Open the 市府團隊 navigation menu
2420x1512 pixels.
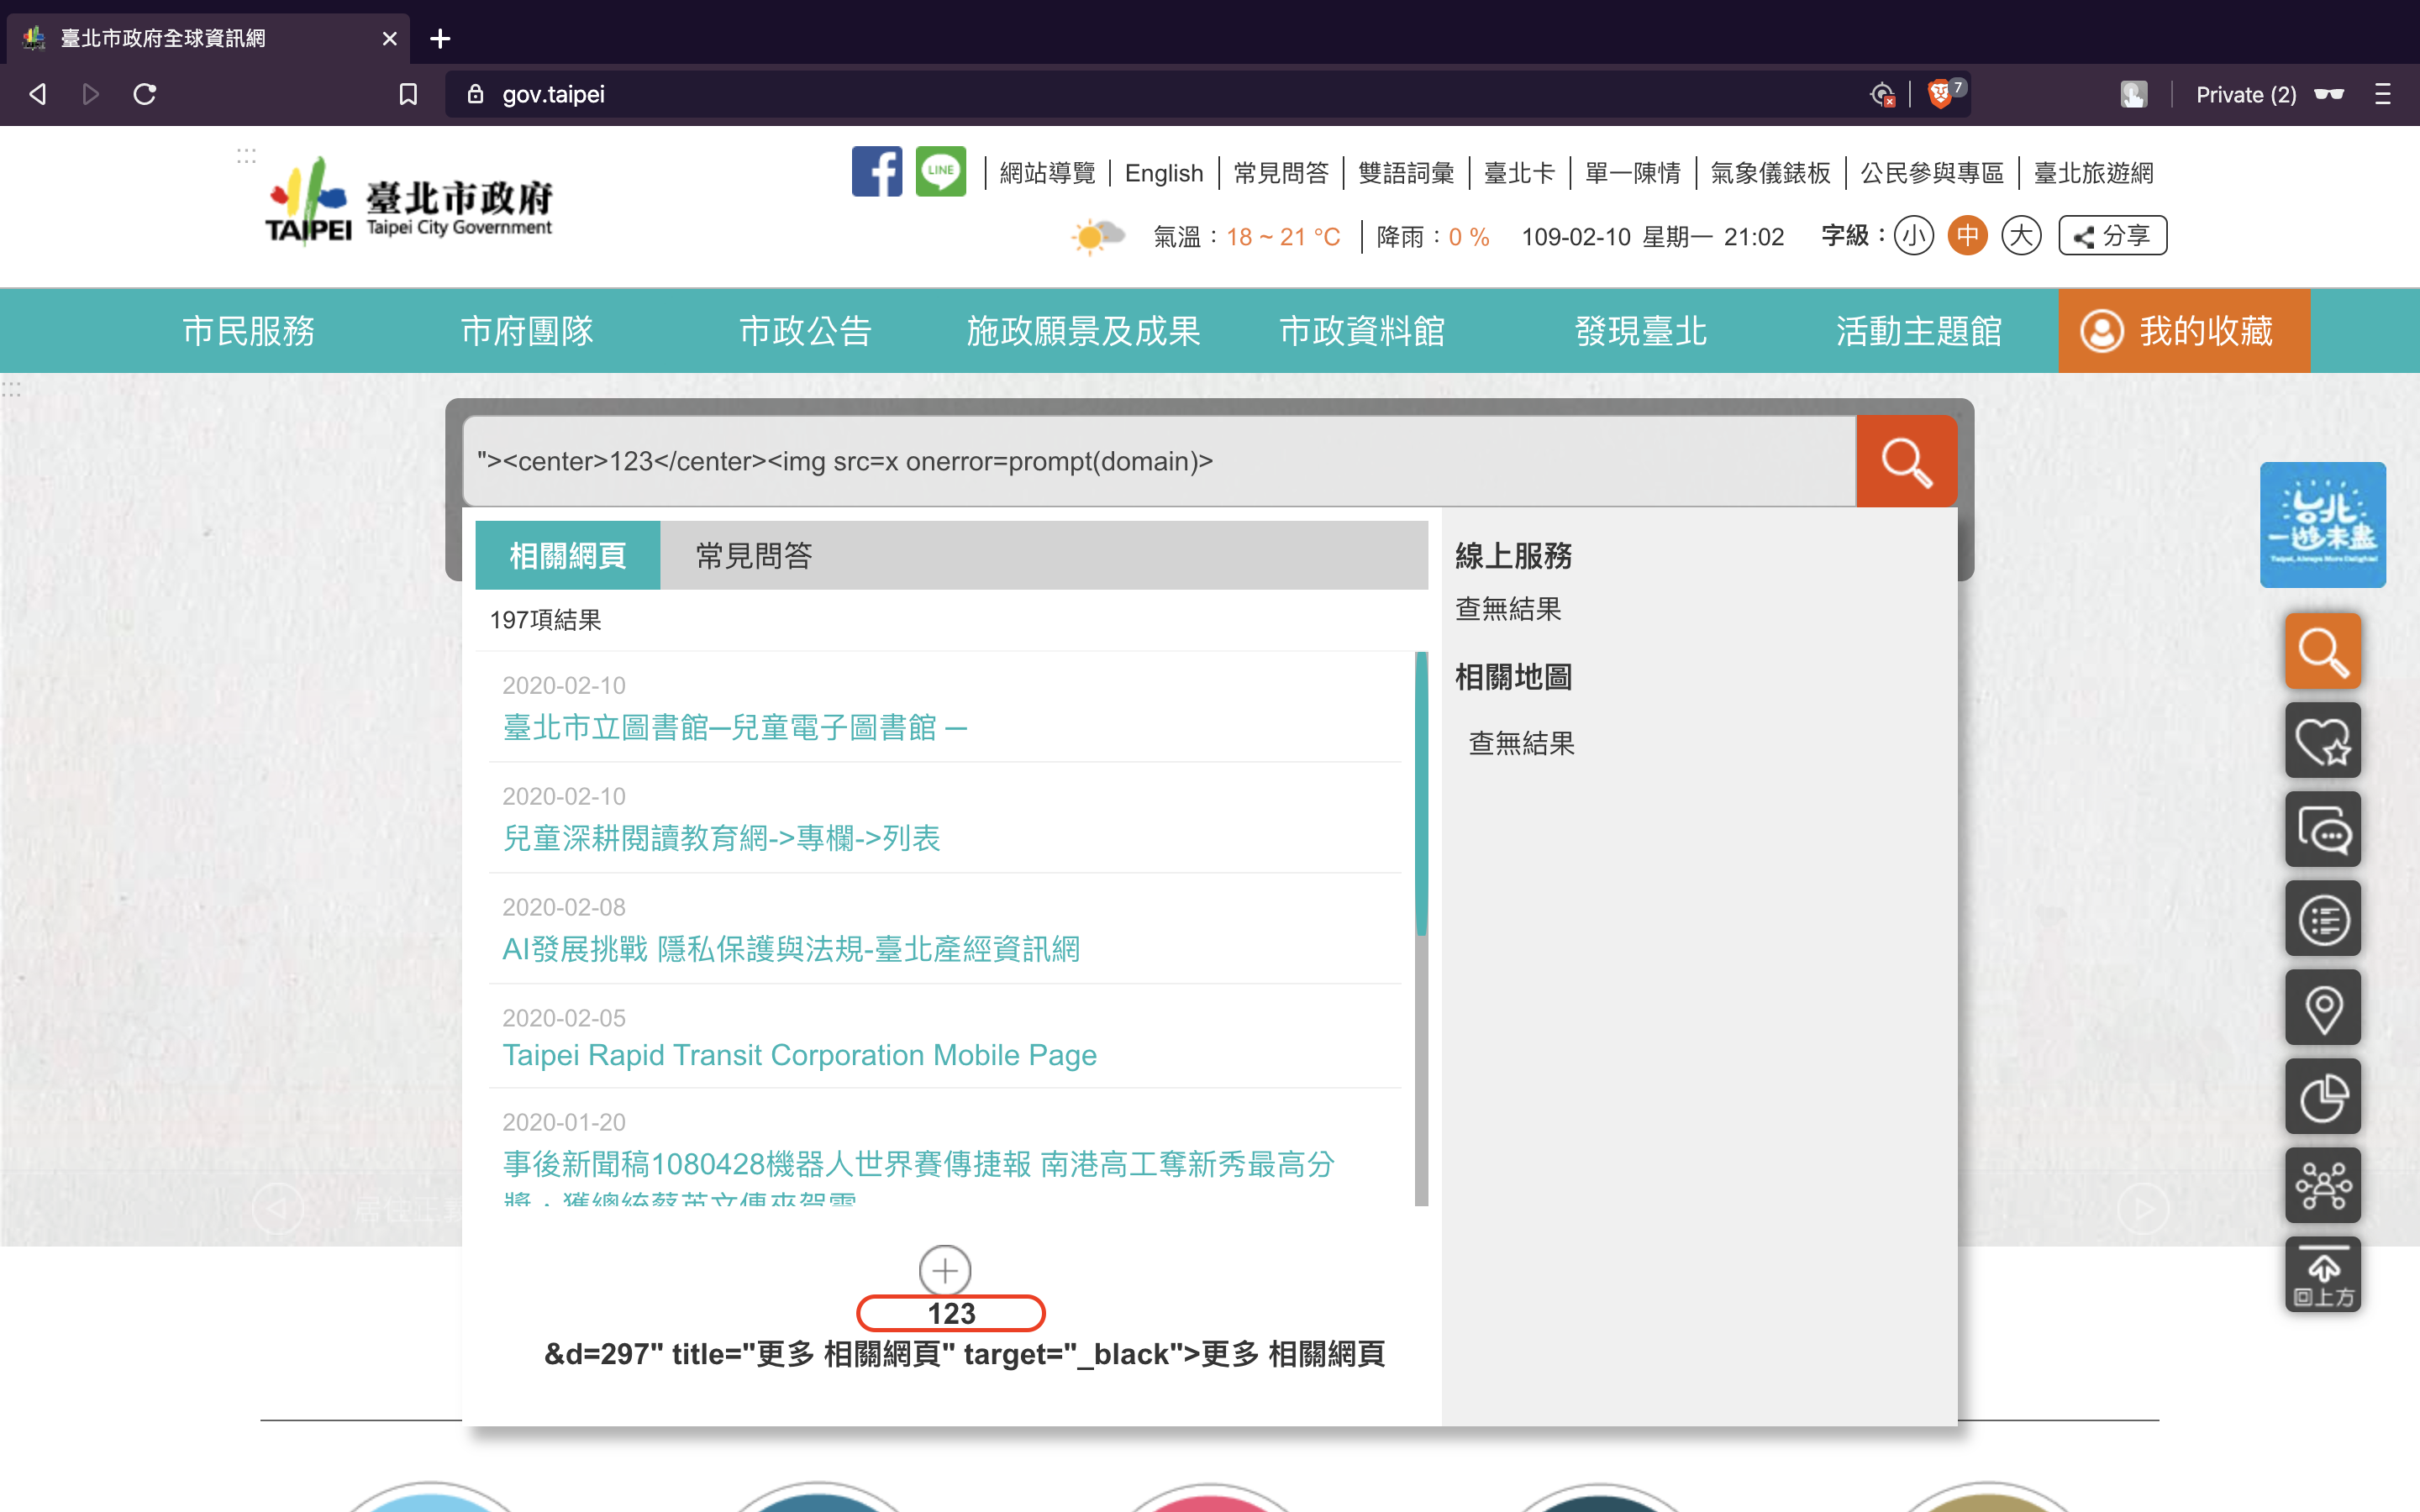pos(527,331)
